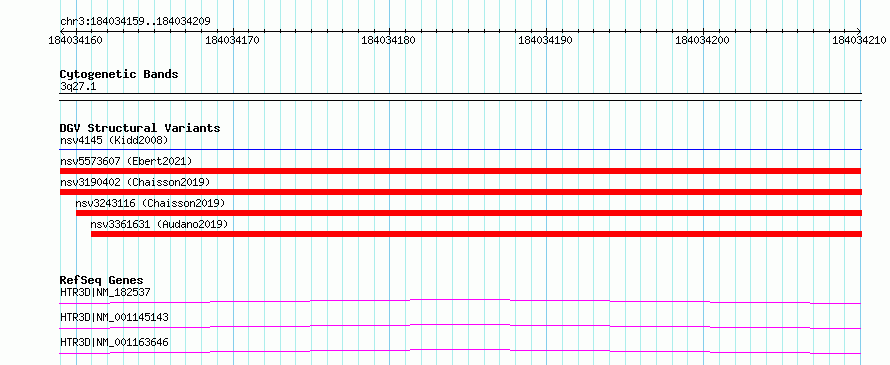Click the red bar under nsv3190402

[x=461, y=192]
